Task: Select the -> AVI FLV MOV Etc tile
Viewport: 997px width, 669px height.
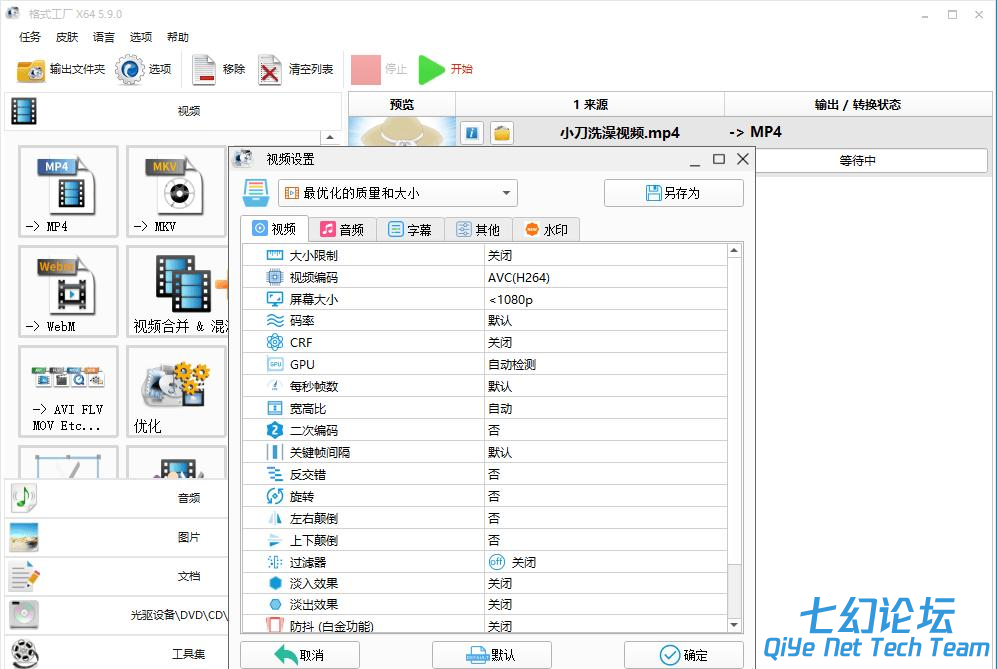Action: click(68, 391)
